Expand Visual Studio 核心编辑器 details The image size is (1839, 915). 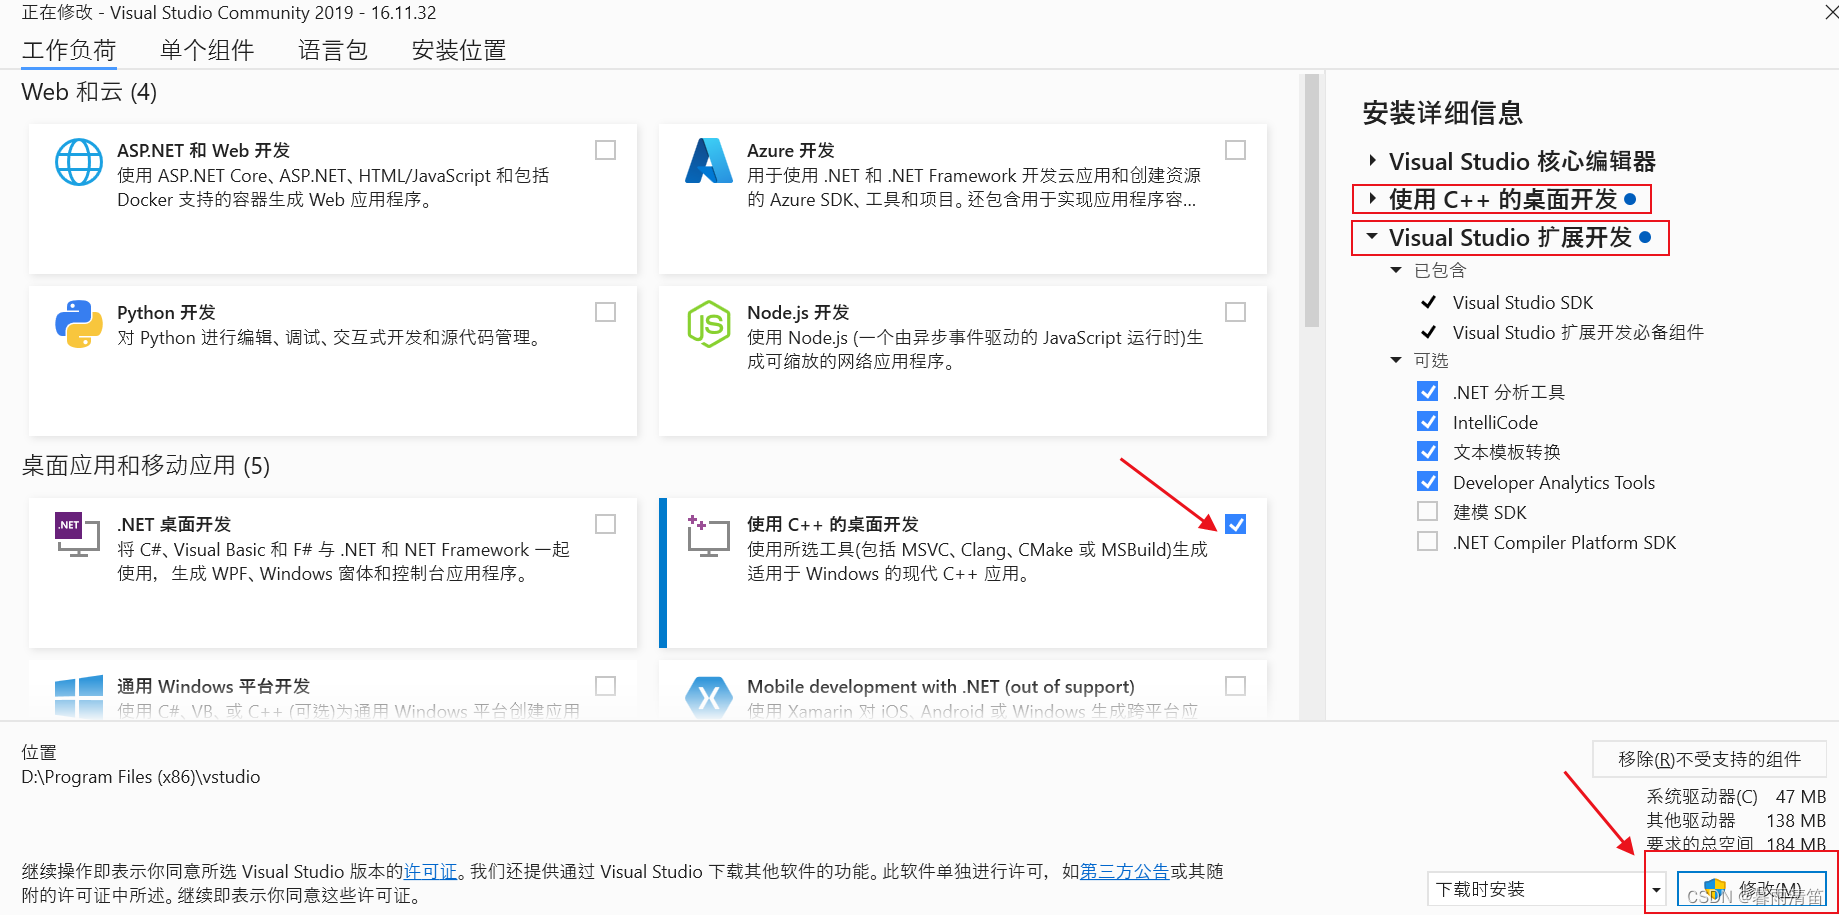coord(1372,160)
